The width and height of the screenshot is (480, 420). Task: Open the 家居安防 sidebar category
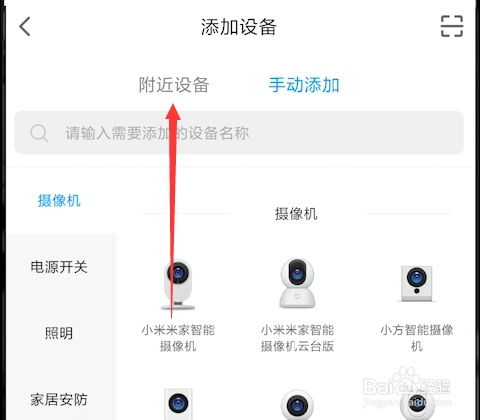coord(59,399)
